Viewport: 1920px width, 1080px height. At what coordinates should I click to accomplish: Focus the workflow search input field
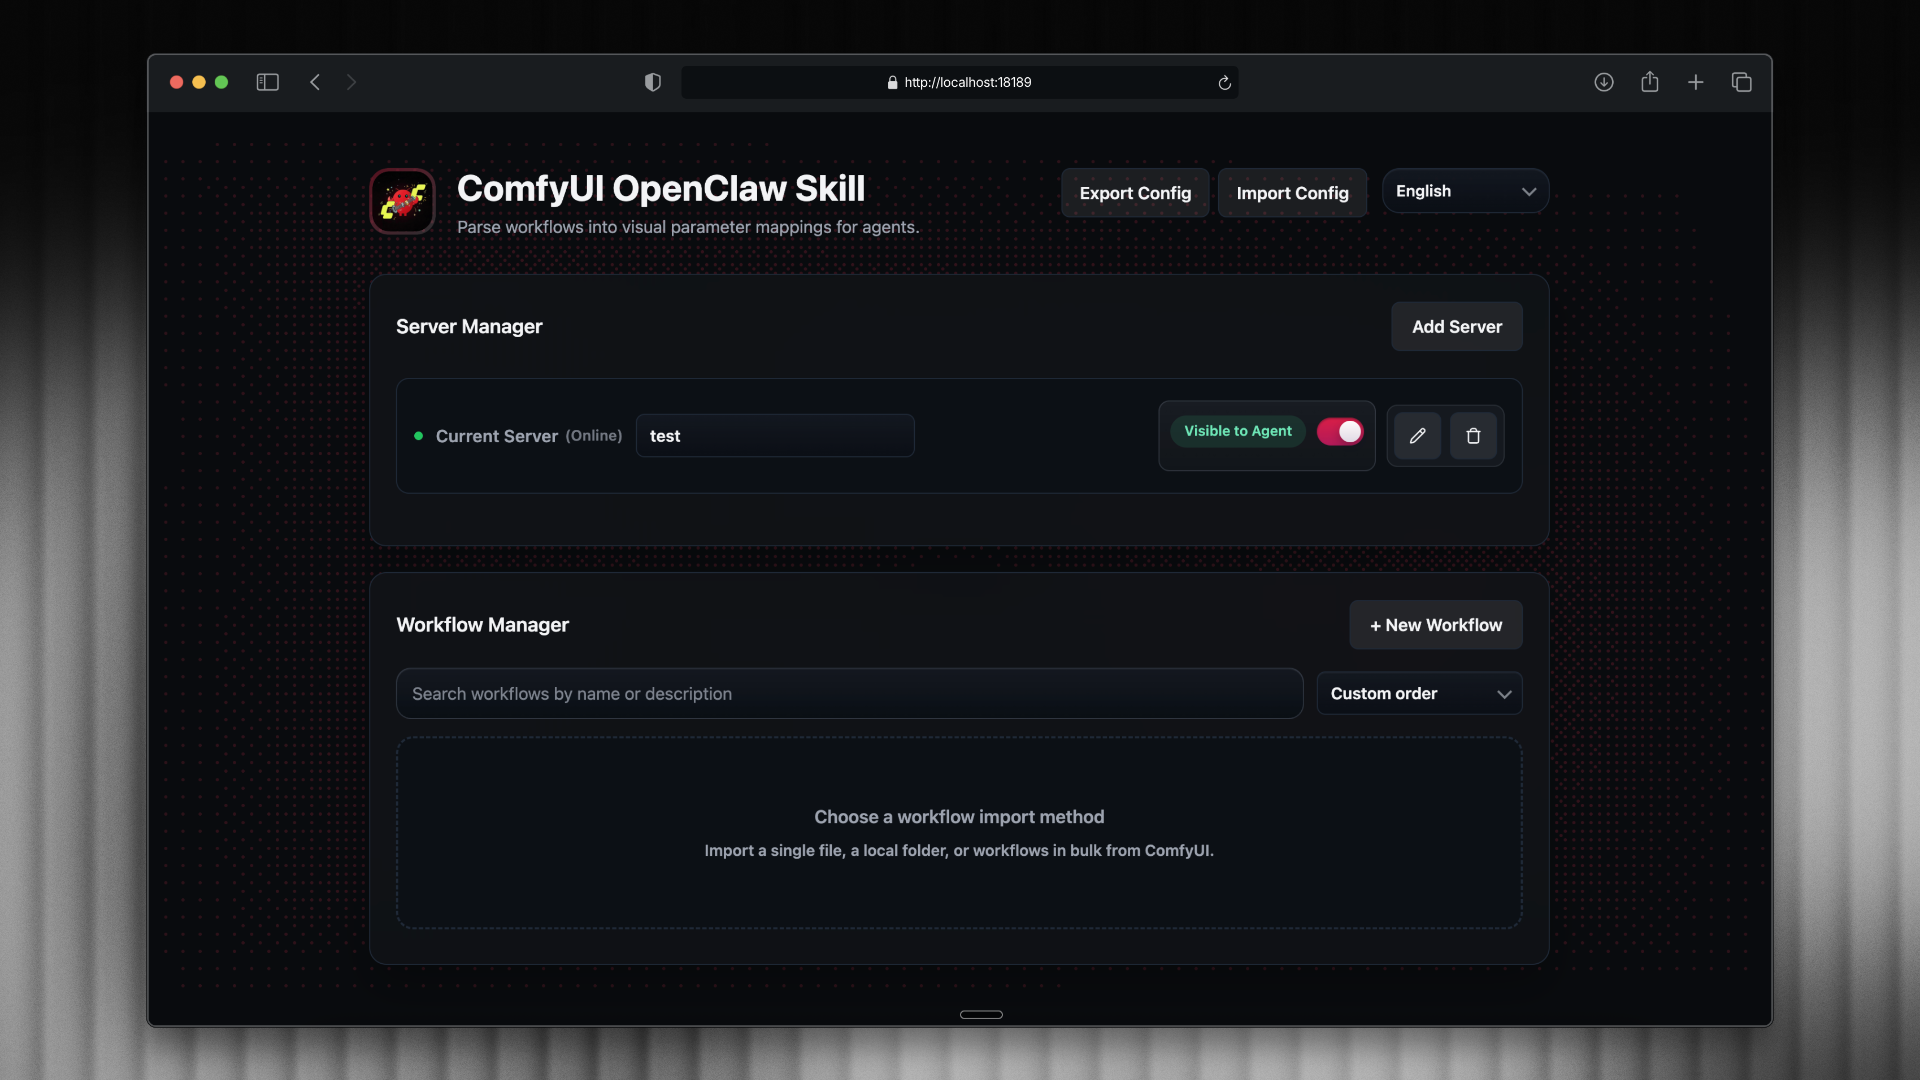click(849, 694)
